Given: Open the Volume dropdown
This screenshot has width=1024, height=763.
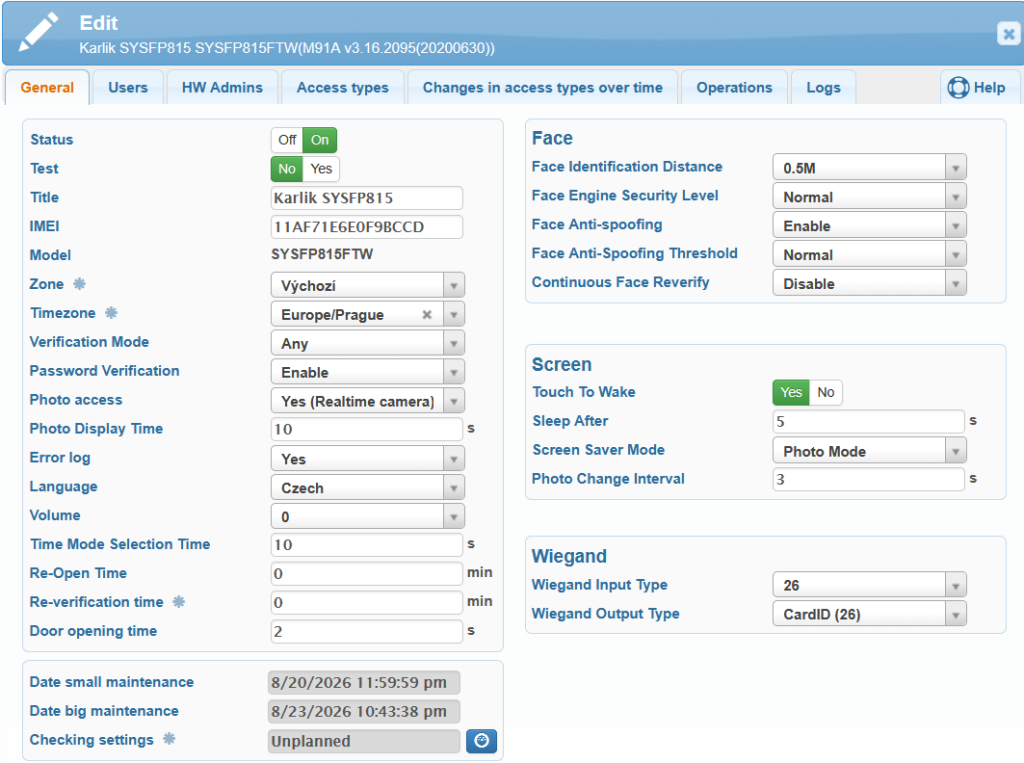Looking at the screenshot, I should point(368,516).
